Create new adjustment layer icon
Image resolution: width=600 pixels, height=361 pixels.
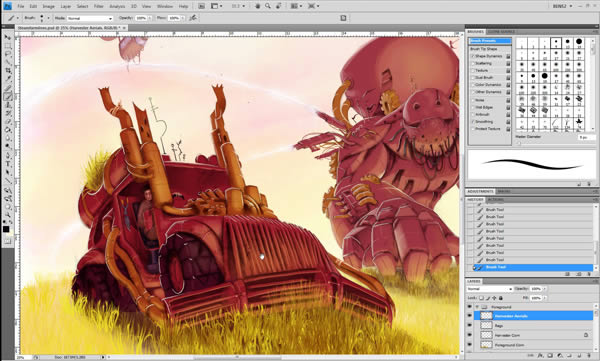point(560,356)
